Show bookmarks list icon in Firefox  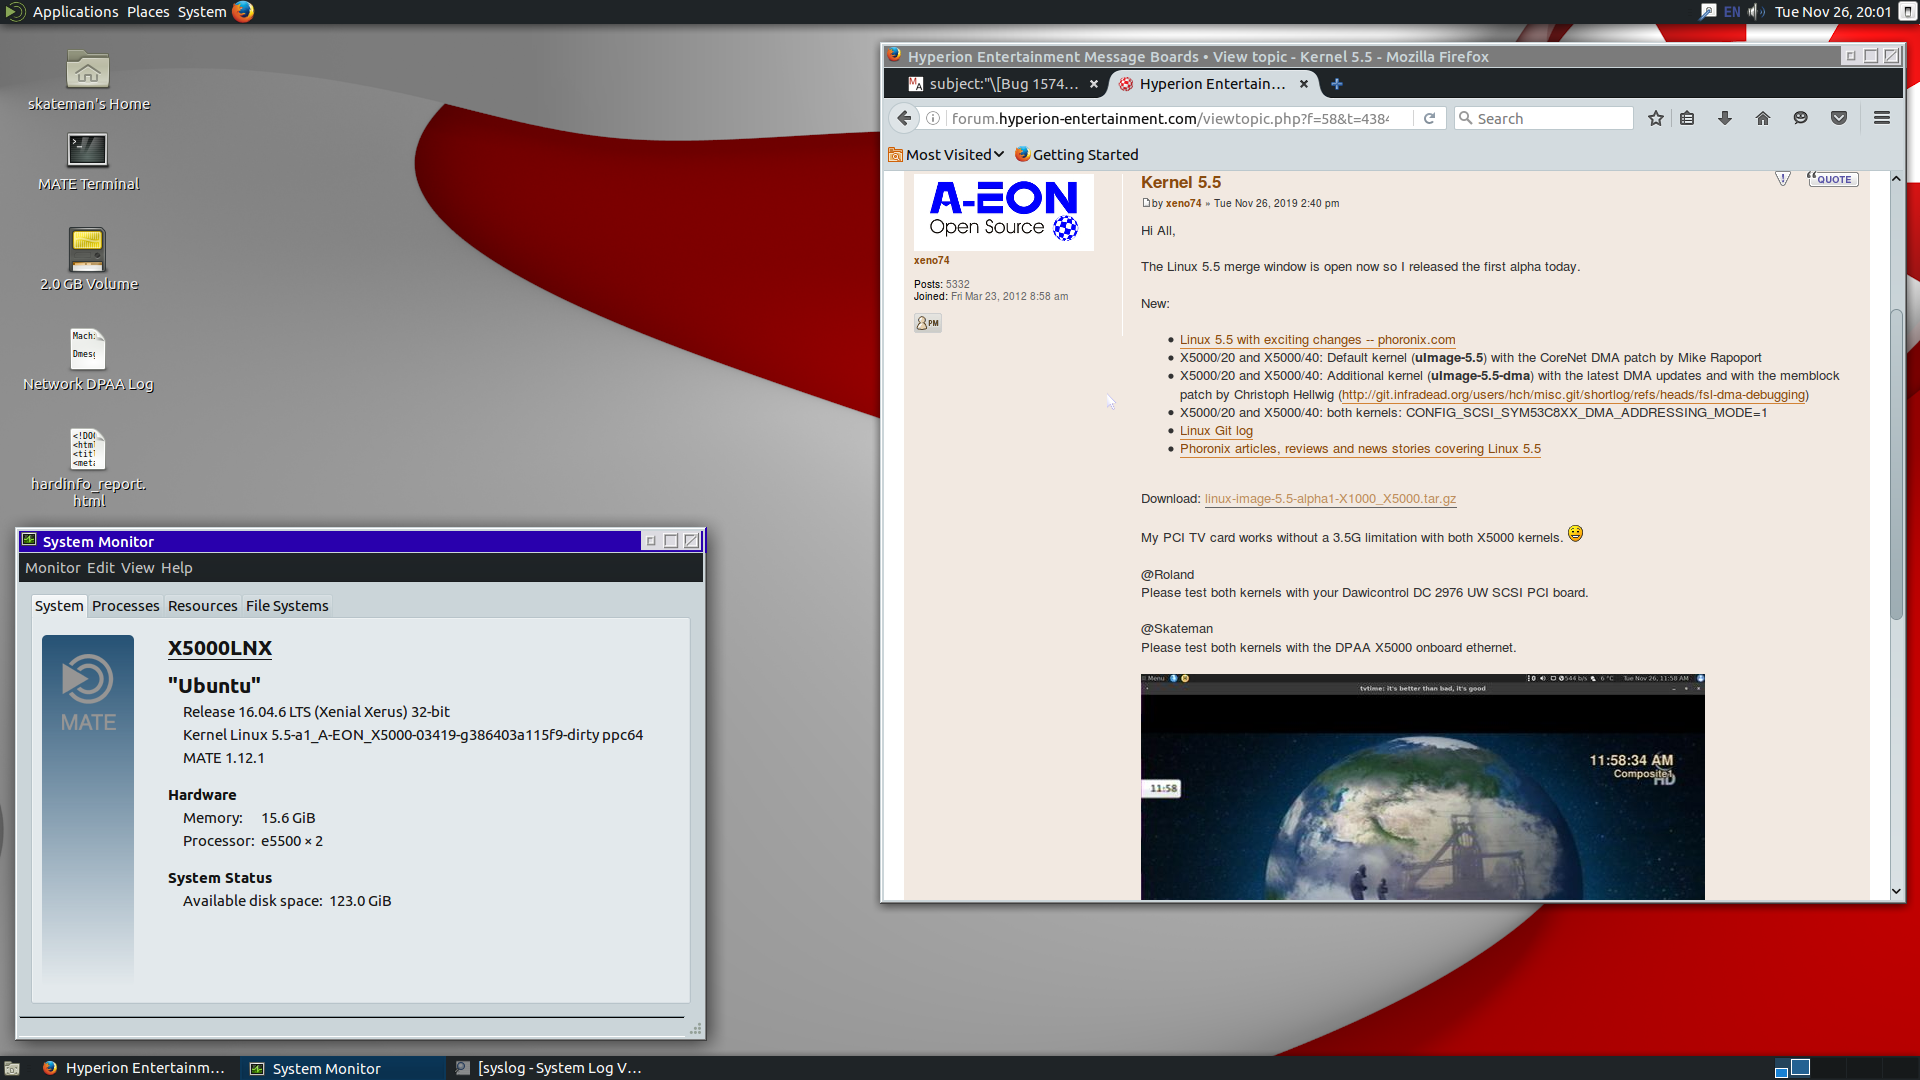tap(1687, 118)
